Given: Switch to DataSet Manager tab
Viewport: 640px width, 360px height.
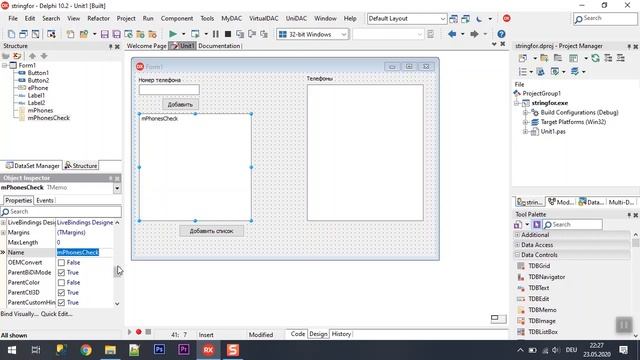Looking at the screenshot, I should 32,165.
